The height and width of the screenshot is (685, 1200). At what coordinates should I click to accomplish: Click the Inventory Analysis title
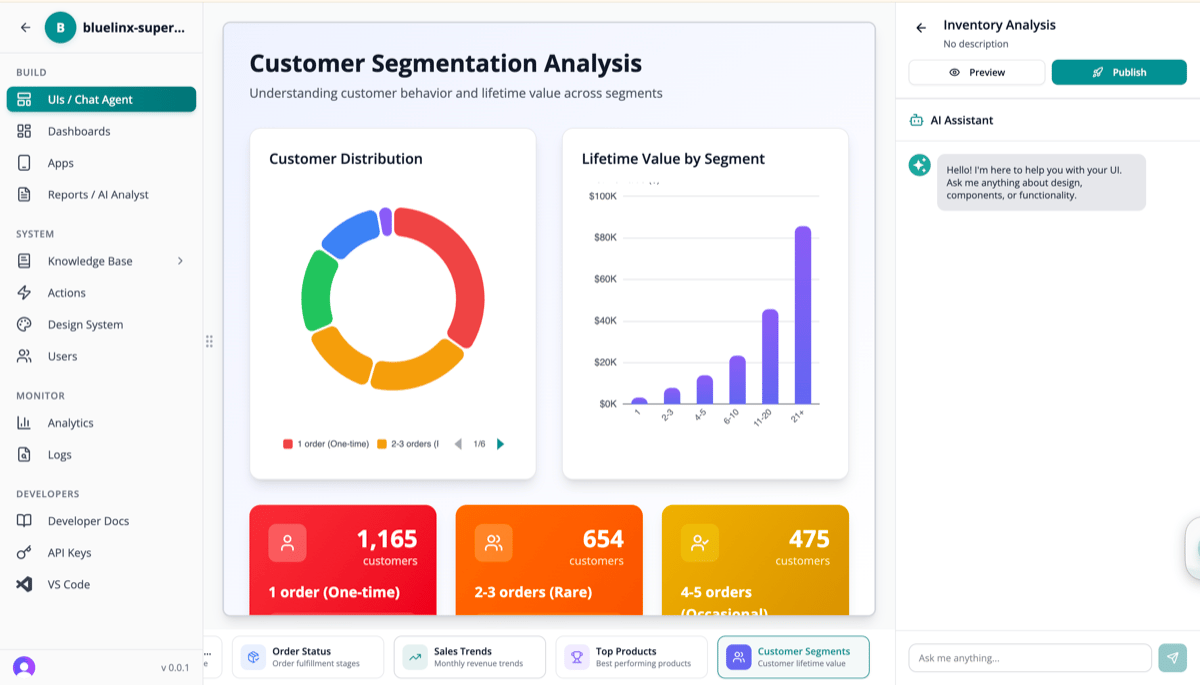(x=999, y=25)
